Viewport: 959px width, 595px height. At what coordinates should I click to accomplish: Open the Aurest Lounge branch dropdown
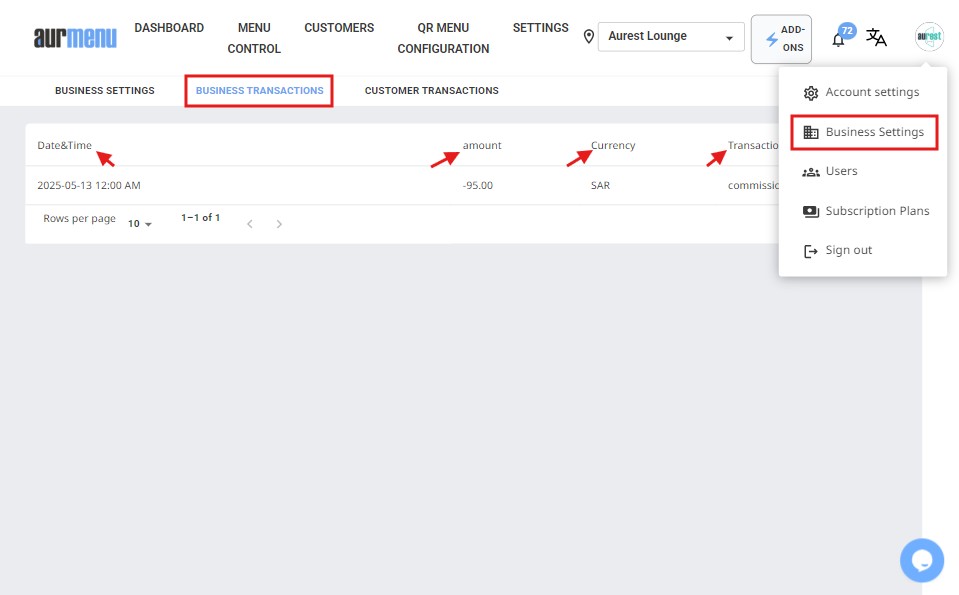tap(671, 37)
